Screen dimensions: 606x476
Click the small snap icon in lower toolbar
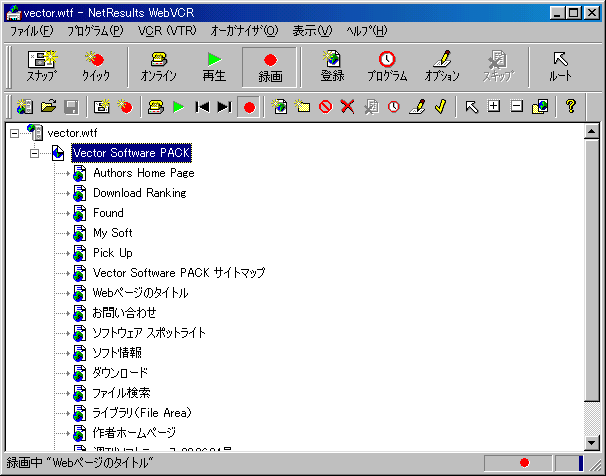[102, 106]
